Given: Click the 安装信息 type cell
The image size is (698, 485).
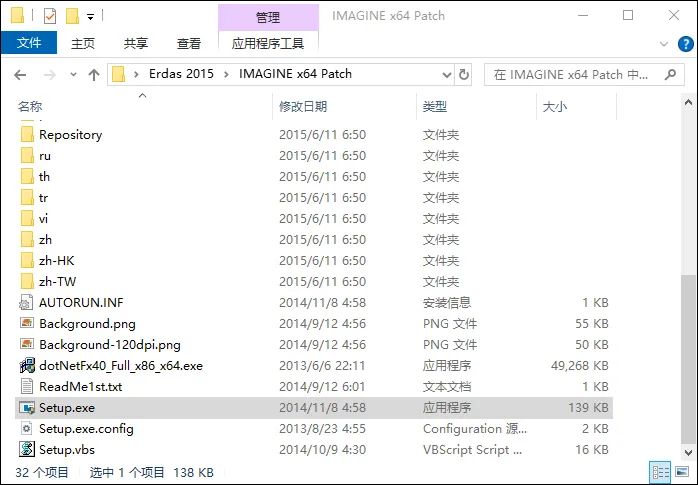Looking at the screenshot, I should [x=447, y=303].
